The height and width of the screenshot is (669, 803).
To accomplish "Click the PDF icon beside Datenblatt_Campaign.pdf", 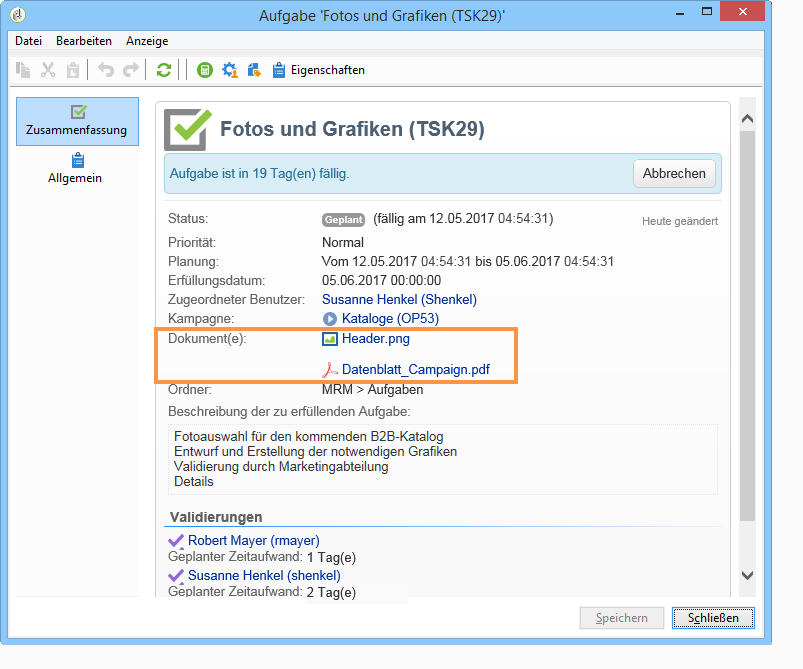I will (x=330, y=370).
